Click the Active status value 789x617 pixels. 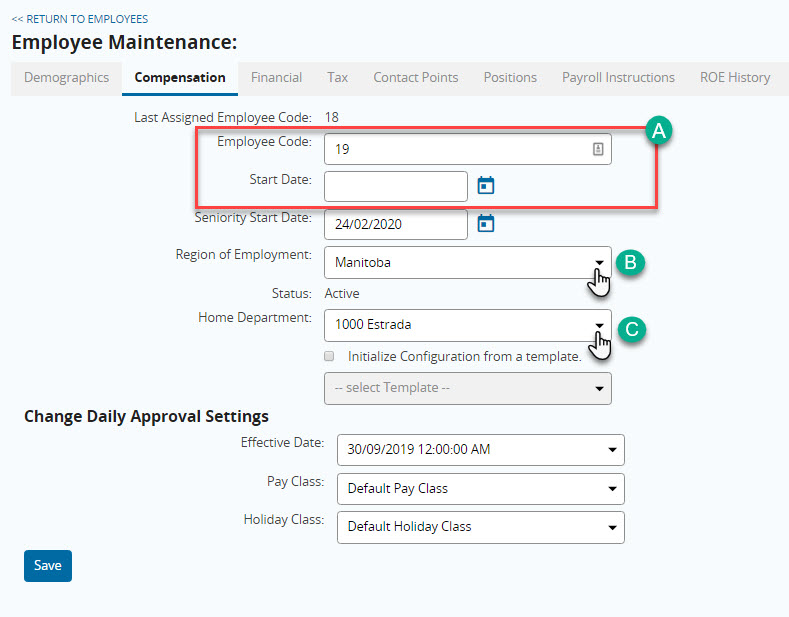(x=342, y=293)
